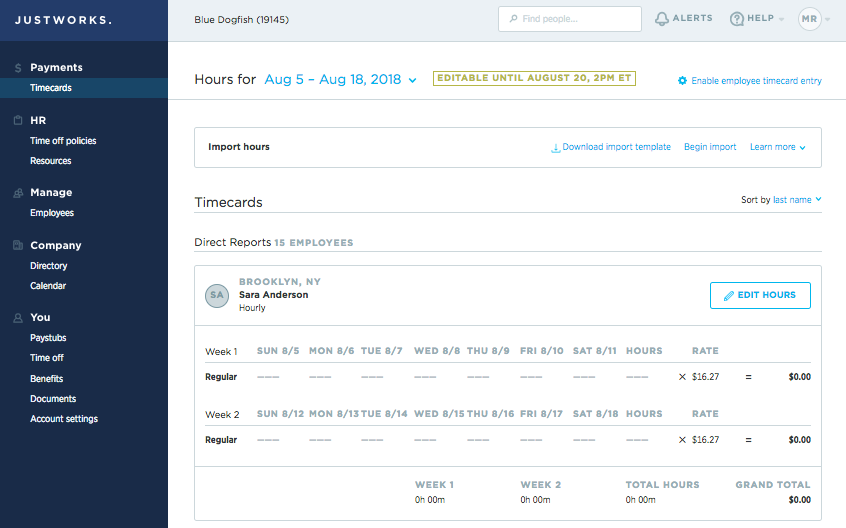846x528 pixels.
Task: Select the Aug 5 – Aug 18, 2018 period
Action: pos(333,79)
